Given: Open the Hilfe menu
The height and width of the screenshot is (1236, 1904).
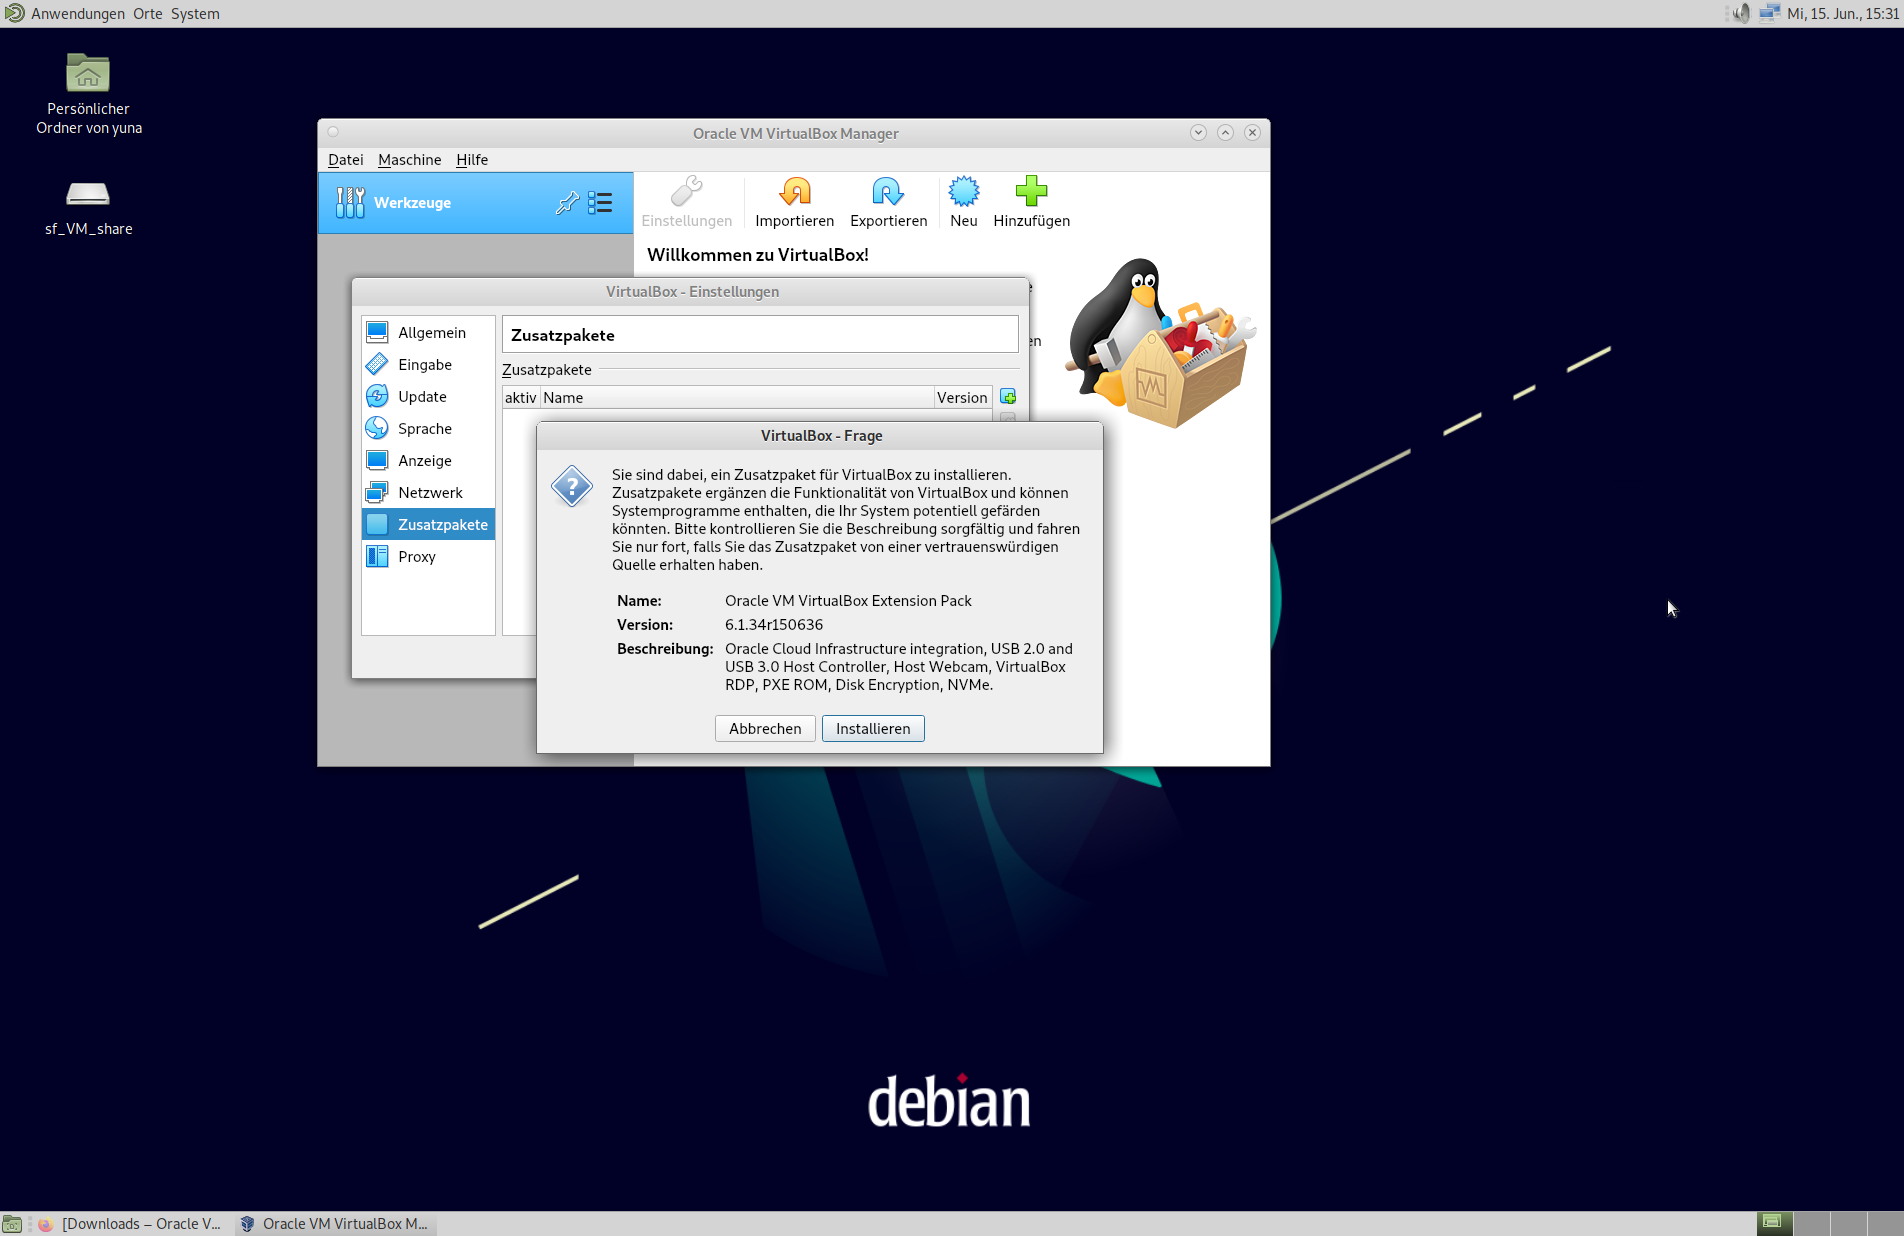Looking at the screenshot, I should pos(472,160).
